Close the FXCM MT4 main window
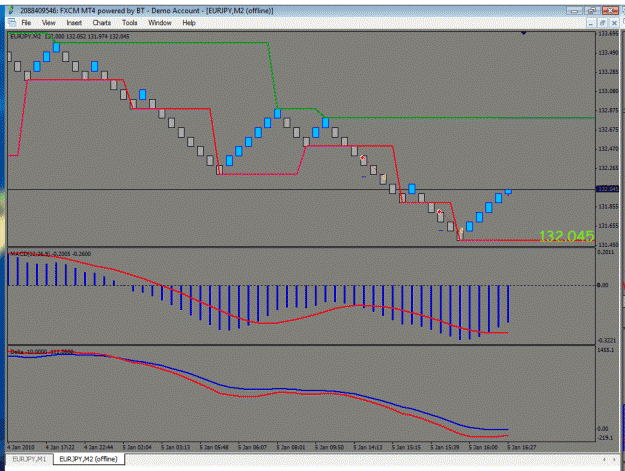Viewport: 625px width, 471px height. 610,11
